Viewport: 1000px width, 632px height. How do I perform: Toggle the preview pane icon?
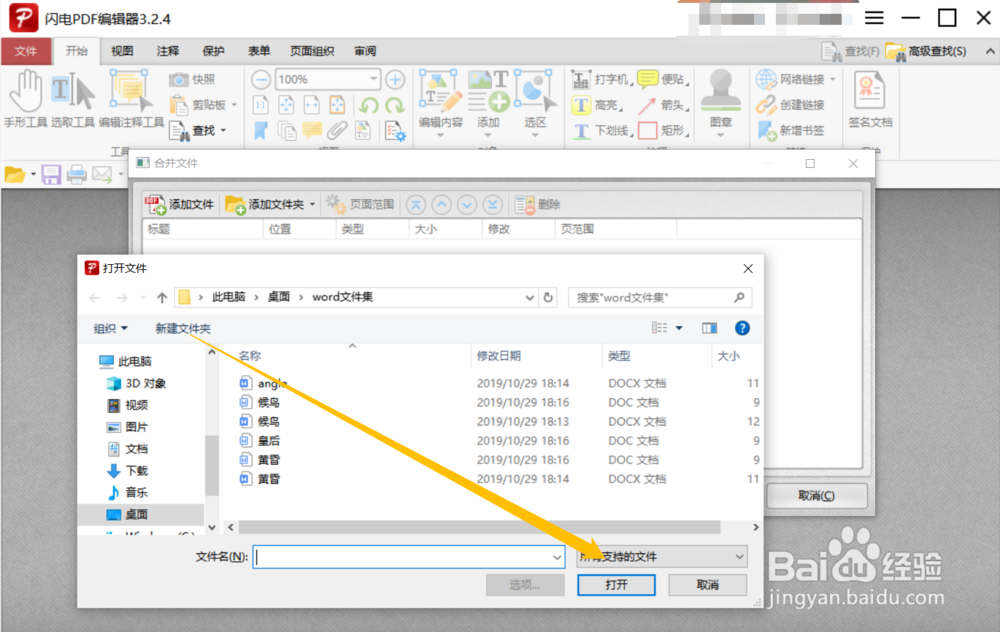709,328
